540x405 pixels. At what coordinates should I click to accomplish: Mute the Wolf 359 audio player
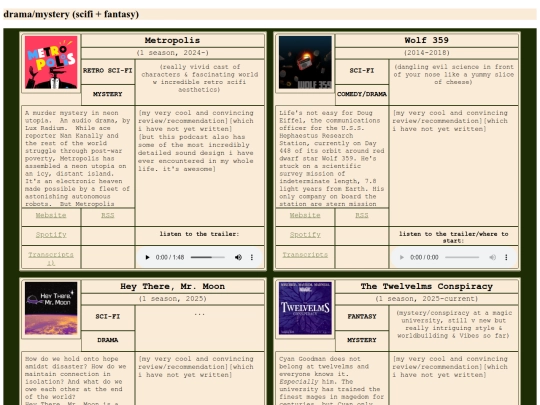(x=492, y=257)
